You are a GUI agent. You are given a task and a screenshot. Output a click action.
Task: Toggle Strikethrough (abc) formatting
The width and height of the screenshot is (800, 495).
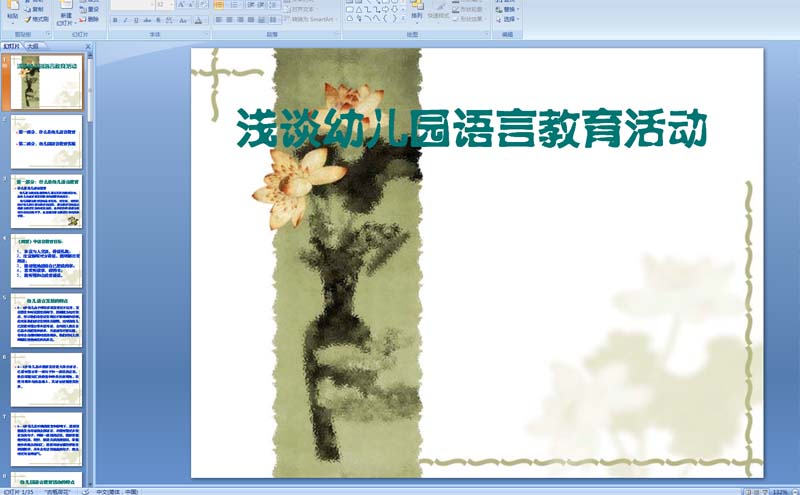tap(147, 20)
